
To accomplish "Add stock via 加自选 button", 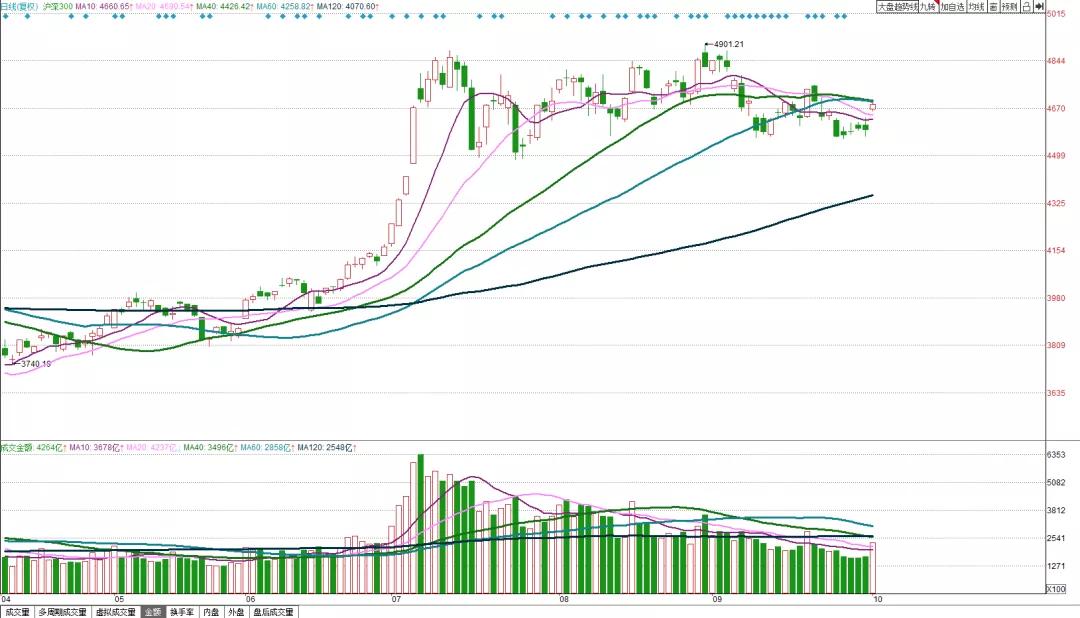I will pos(953,6).
